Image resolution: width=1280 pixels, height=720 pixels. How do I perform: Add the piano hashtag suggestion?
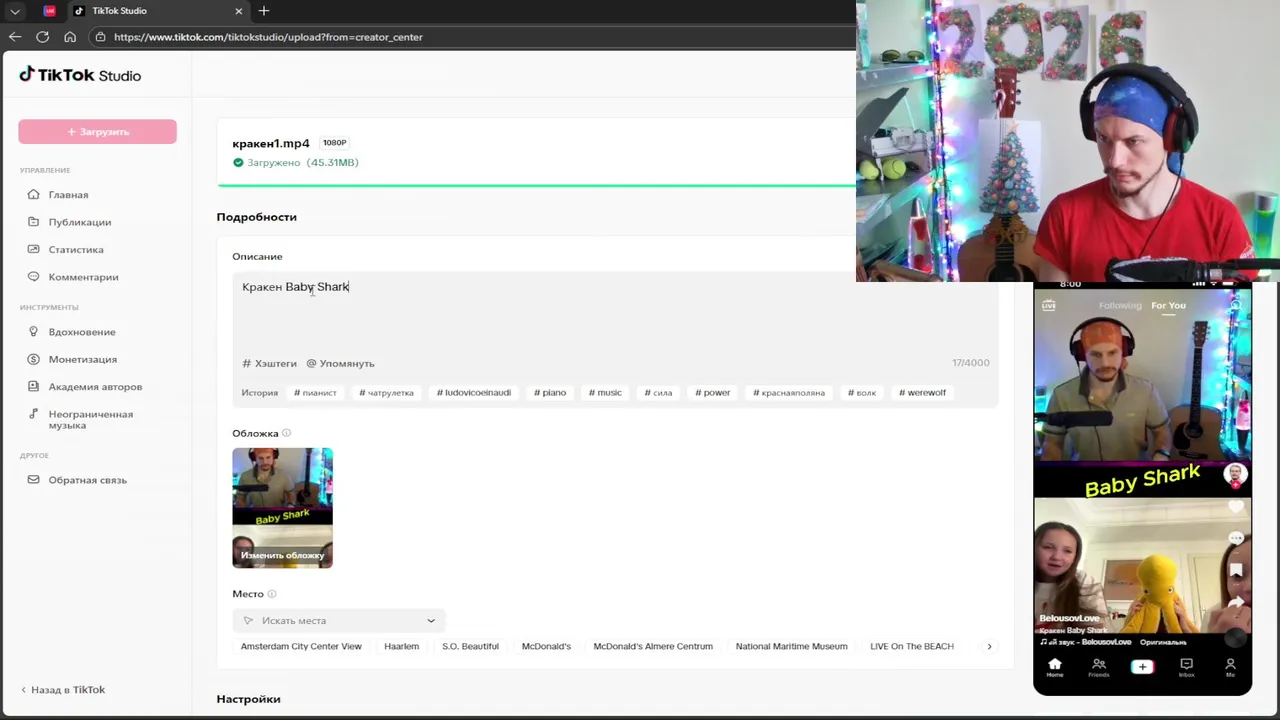pos(550,393)
